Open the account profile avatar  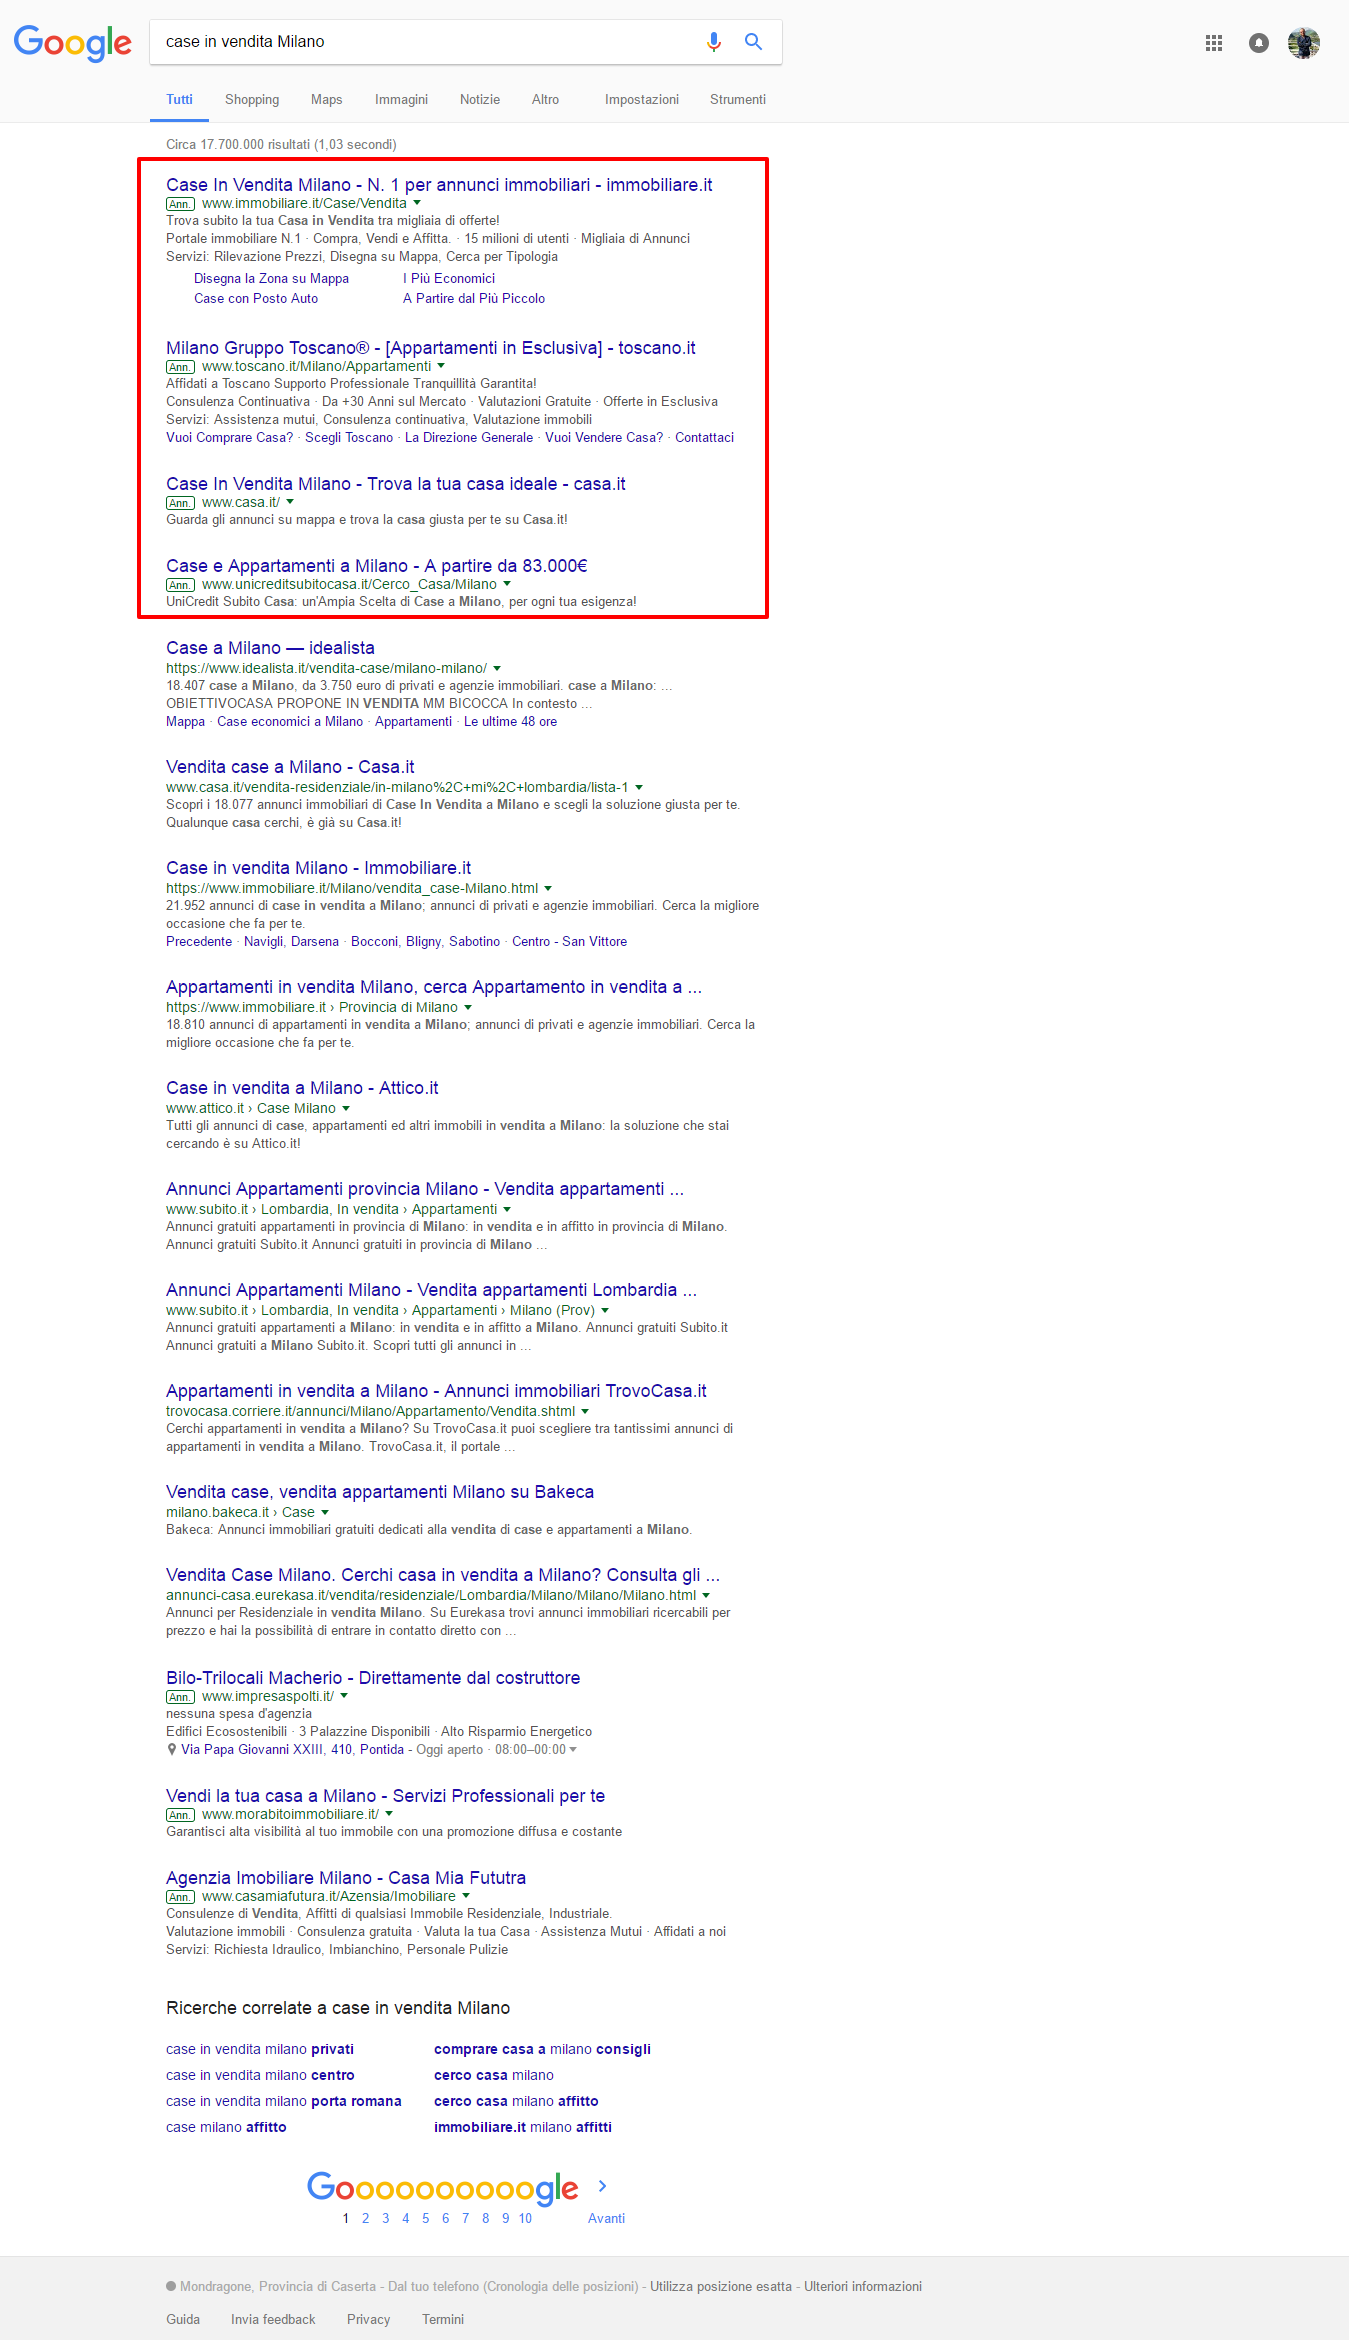pyautogui.click(x=1303, y=43)
